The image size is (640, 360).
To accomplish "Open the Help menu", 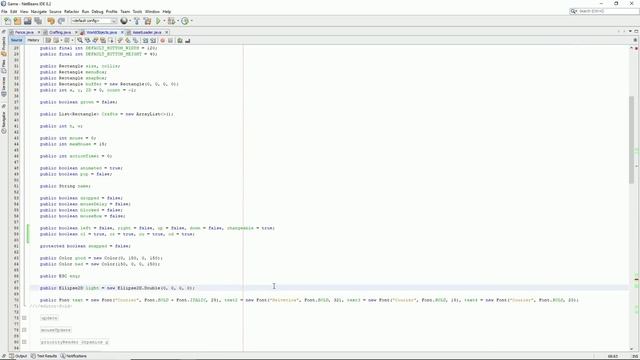I will click(x=167, y=11).
